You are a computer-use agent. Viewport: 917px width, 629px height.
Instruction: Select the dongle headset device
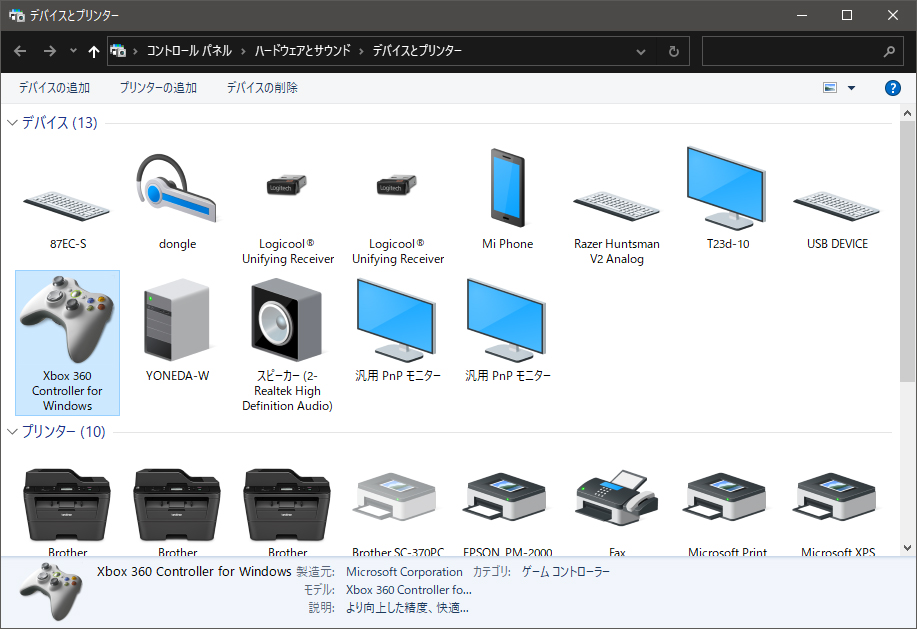(177, 202)
